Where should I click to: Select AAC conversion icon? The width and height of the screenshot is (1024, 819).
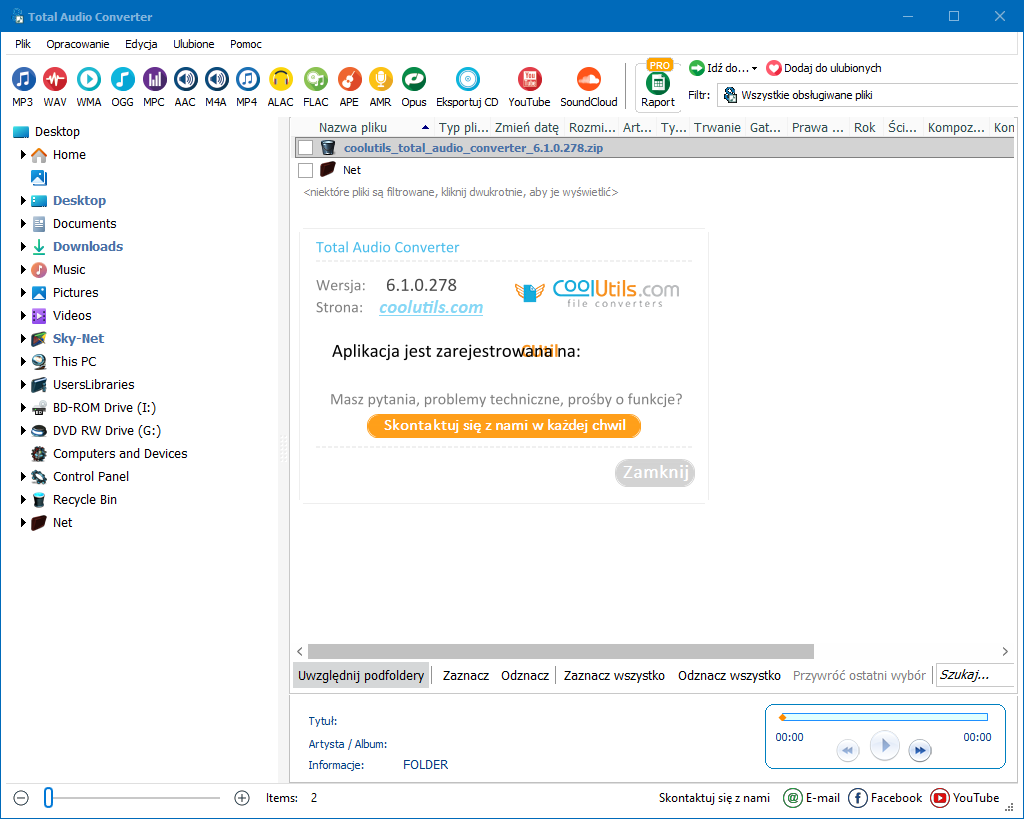tap(185, 86)
